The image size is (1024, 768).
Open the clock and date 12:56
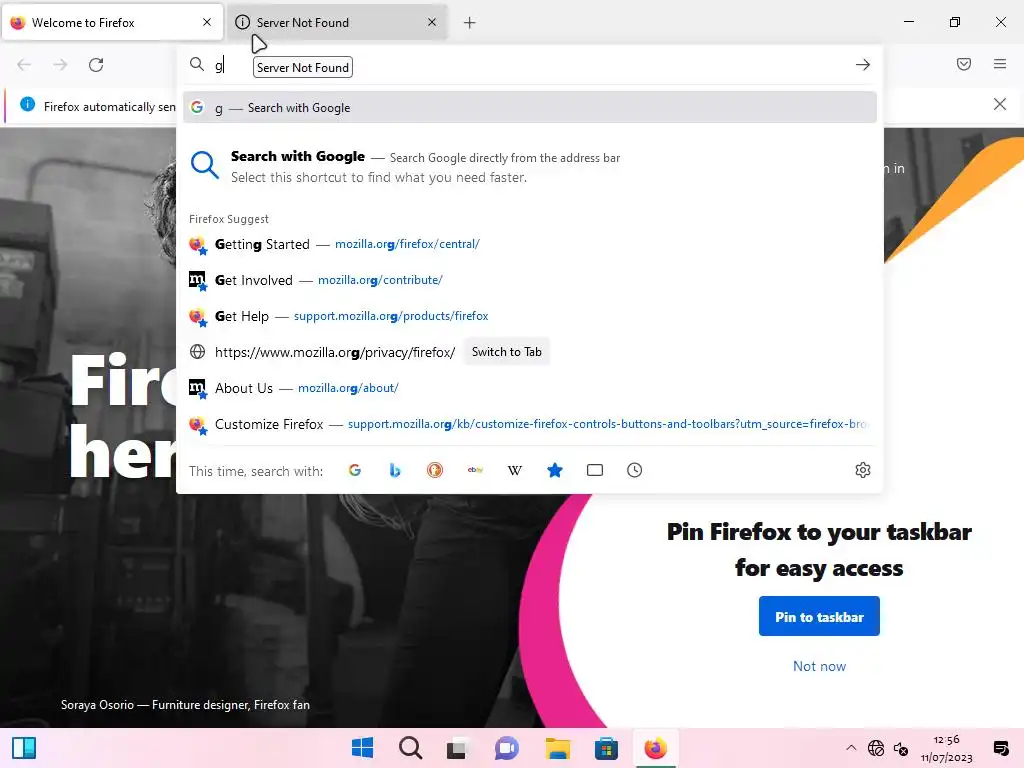point(946,748)
